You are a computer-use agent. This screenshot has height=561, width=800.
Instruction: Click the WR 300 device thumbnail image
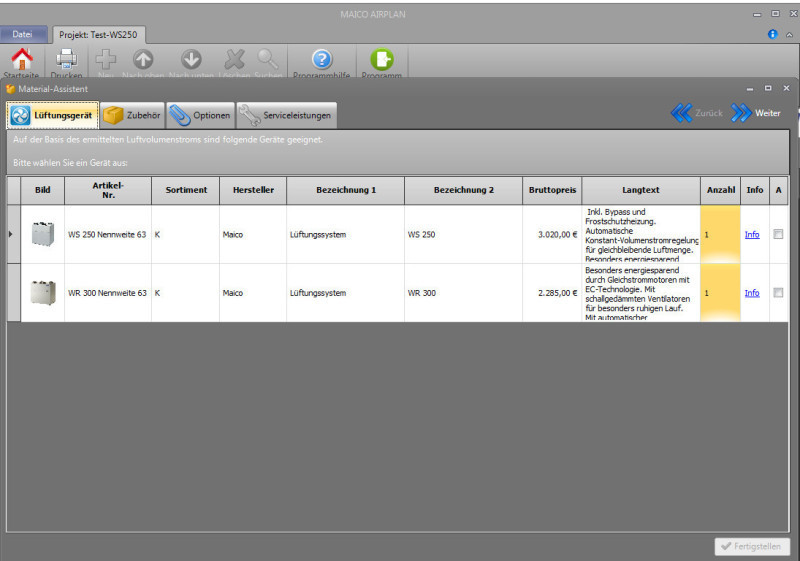coord(43,293)
